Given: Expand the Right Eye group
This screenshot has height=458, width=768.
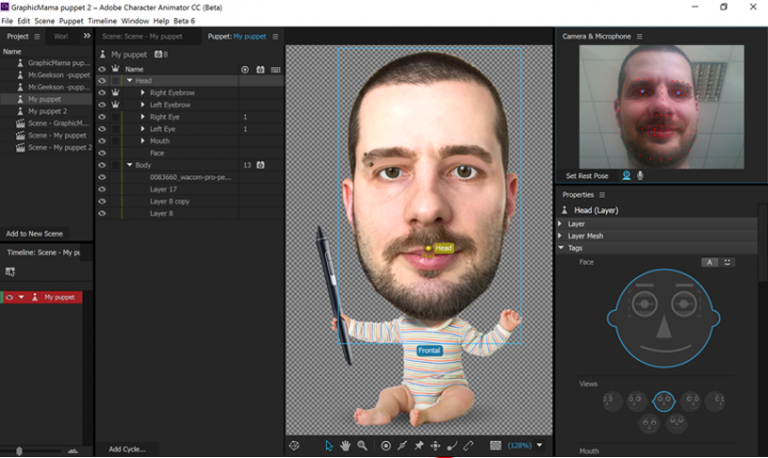Looking at the screenshot, I should [143, 117].
